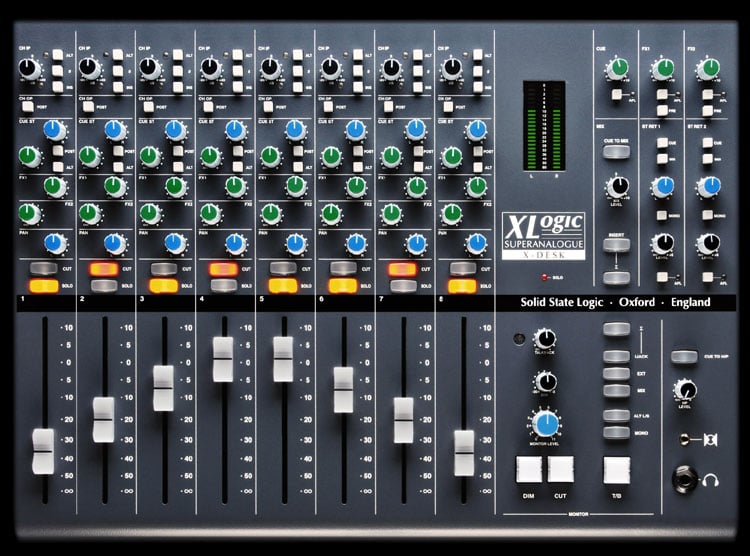Toggle channel 5 CUE ST ALT button
The image size is (750, 556).
pos(298,167)
